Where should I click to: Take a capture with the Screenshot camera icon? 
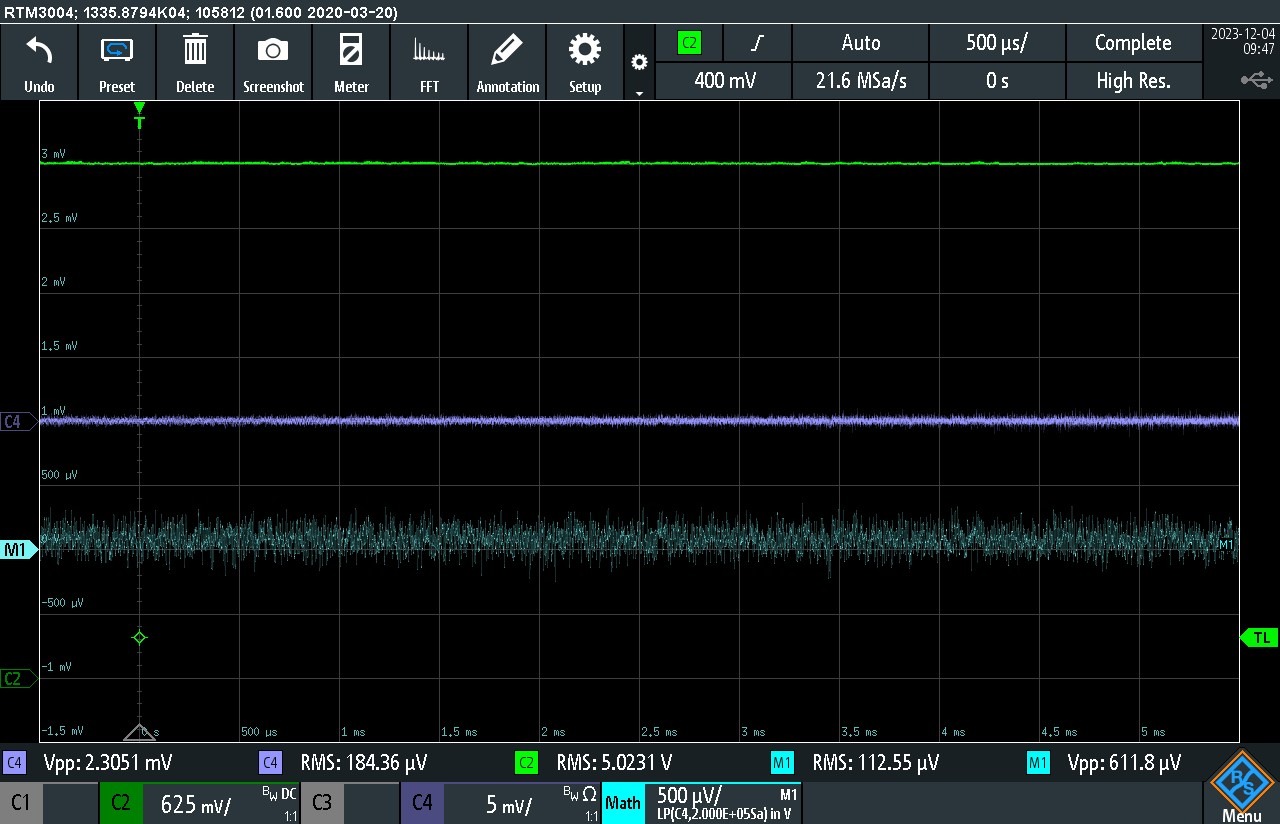coord(273,62)
